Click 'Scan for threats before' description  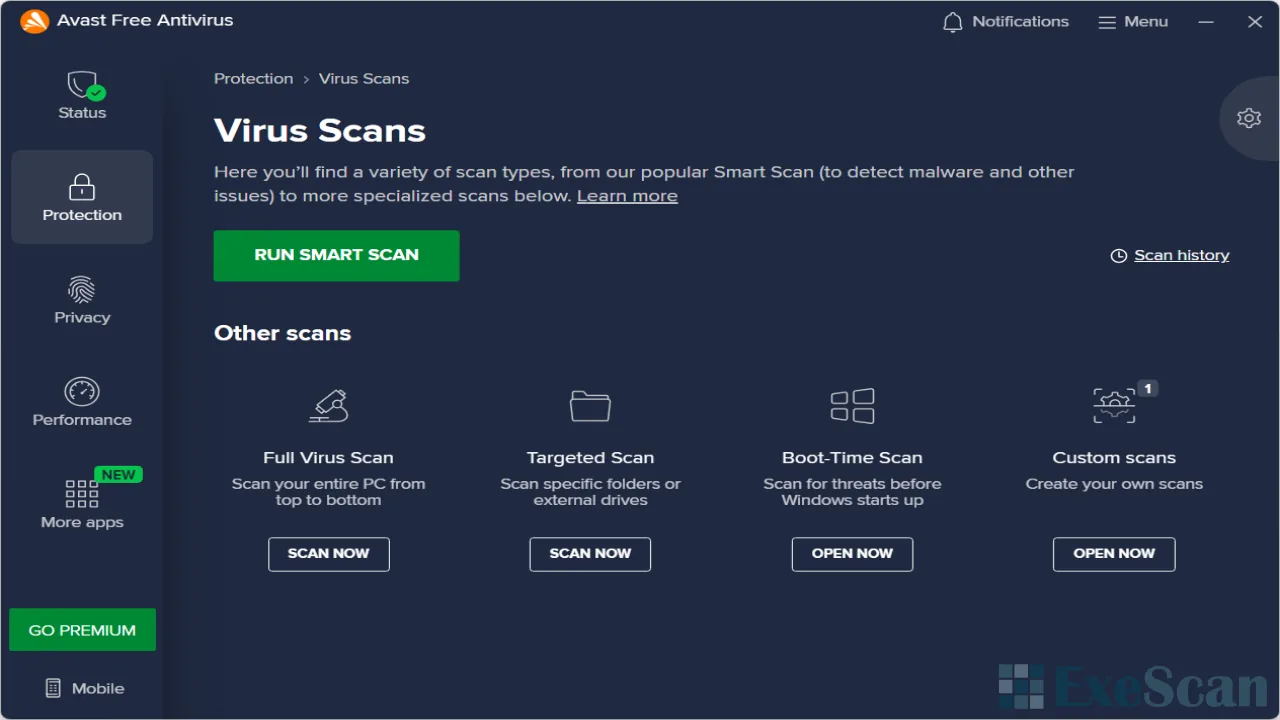(x=852, y=492)
